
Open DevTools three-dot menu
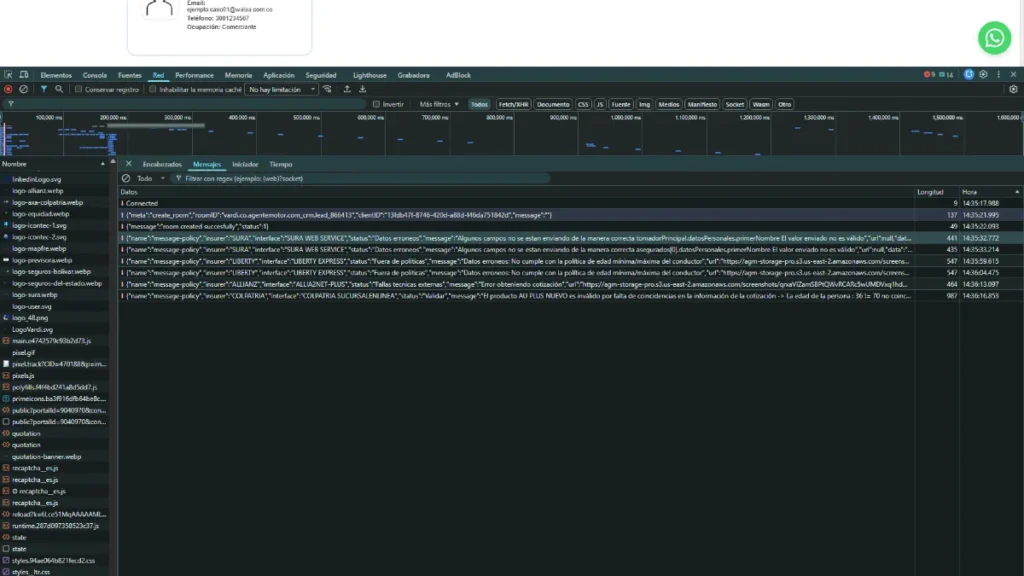click(999, 74)
